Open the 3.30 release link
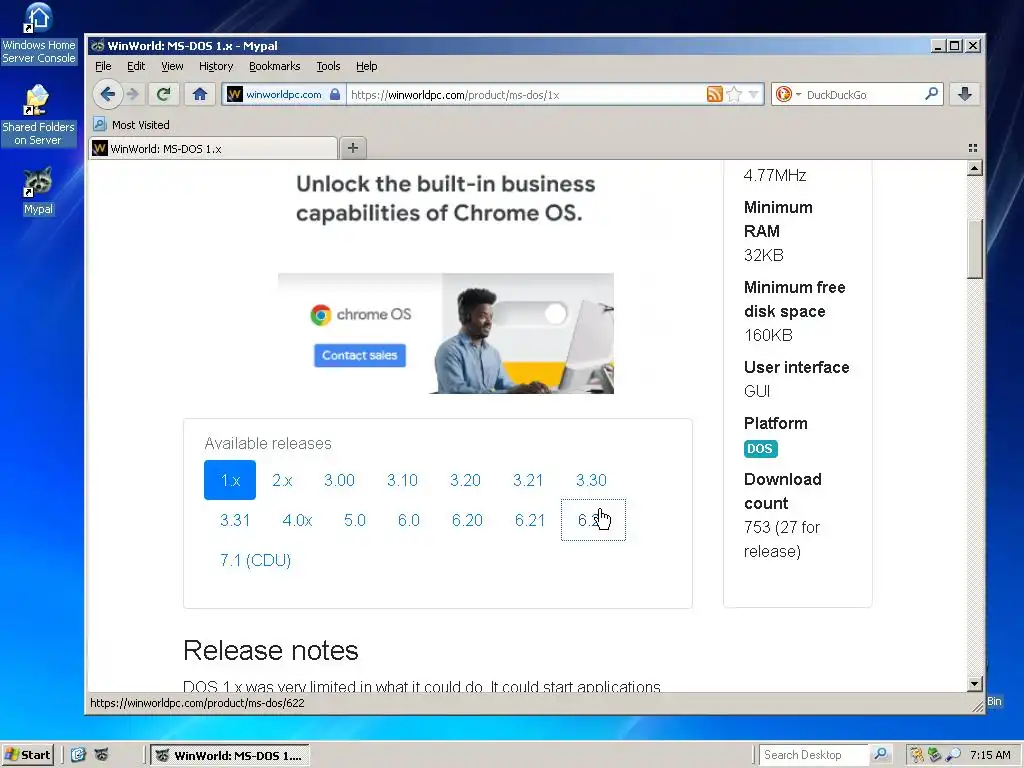Screen dimensions: 1024x768 (591, 480)
